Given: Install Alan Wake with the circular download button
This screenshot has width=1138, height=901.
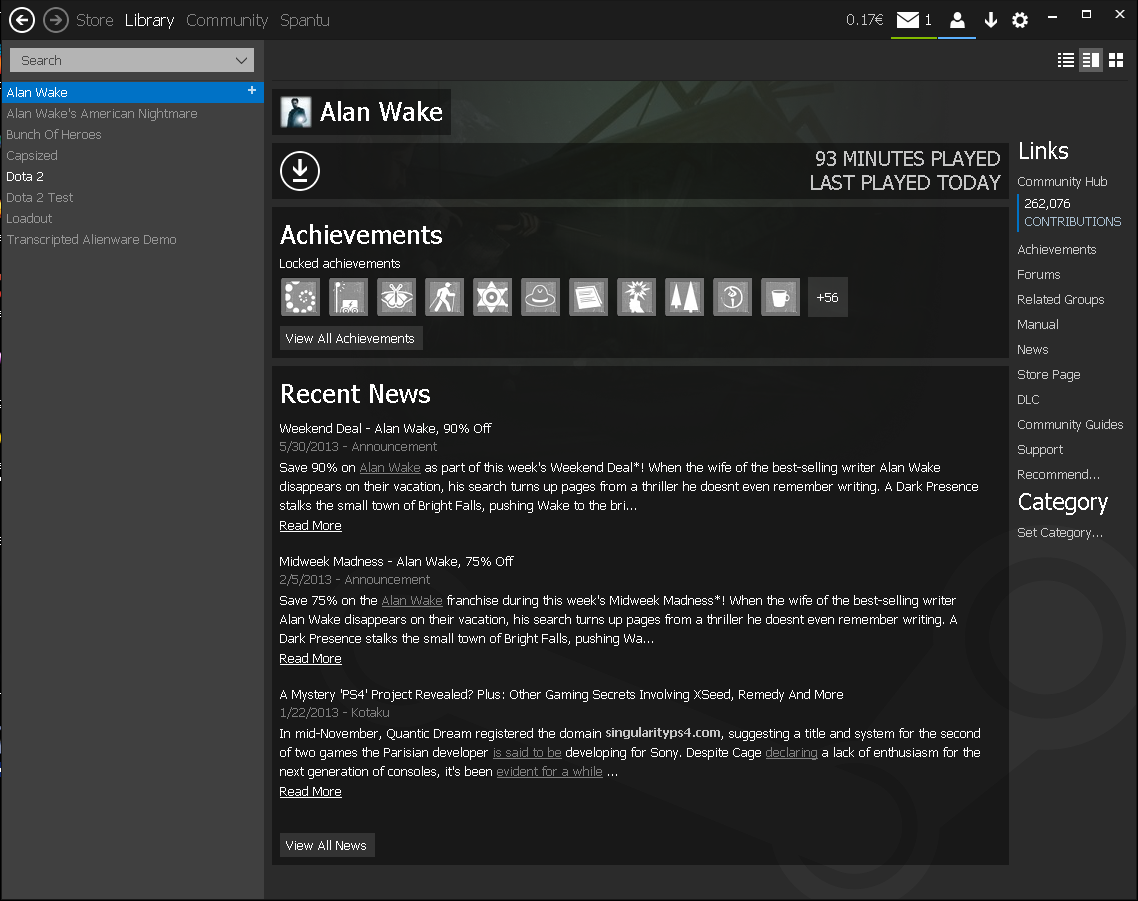Looking at the screenshot, I should [x=300, y=171].
